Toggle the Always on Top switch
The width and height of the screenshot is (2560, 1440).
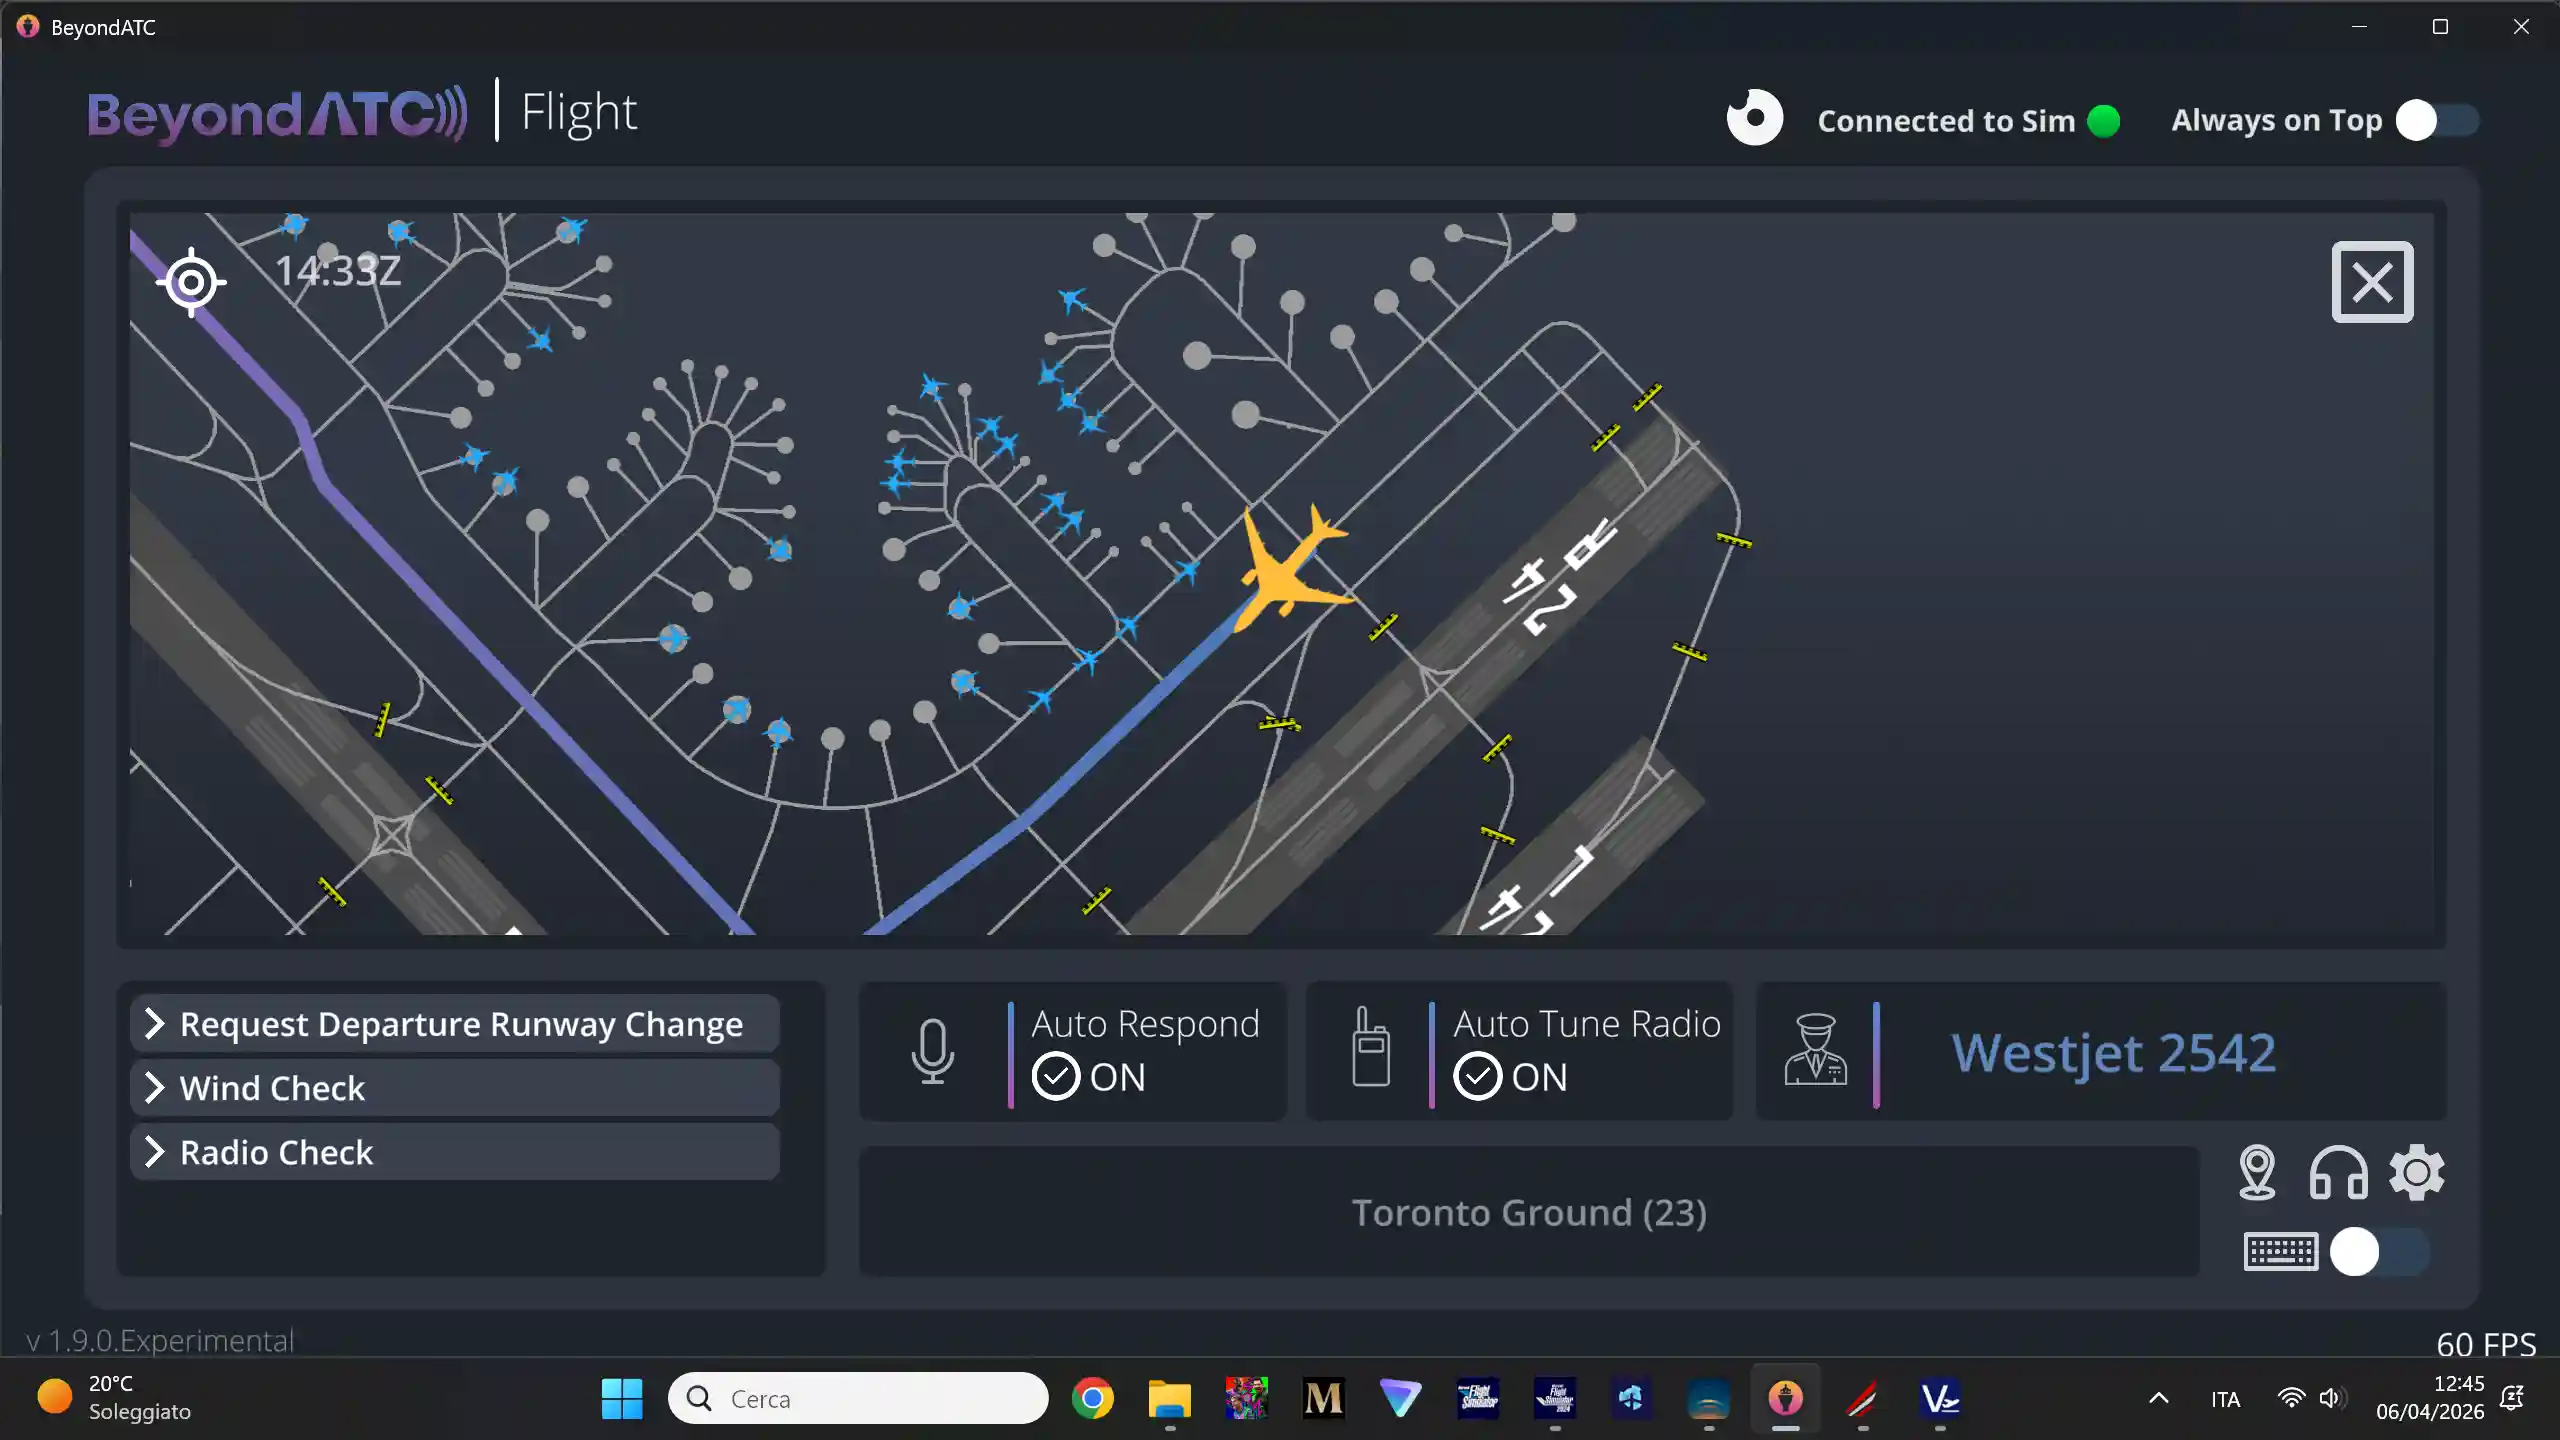(x=2438, y=121)
